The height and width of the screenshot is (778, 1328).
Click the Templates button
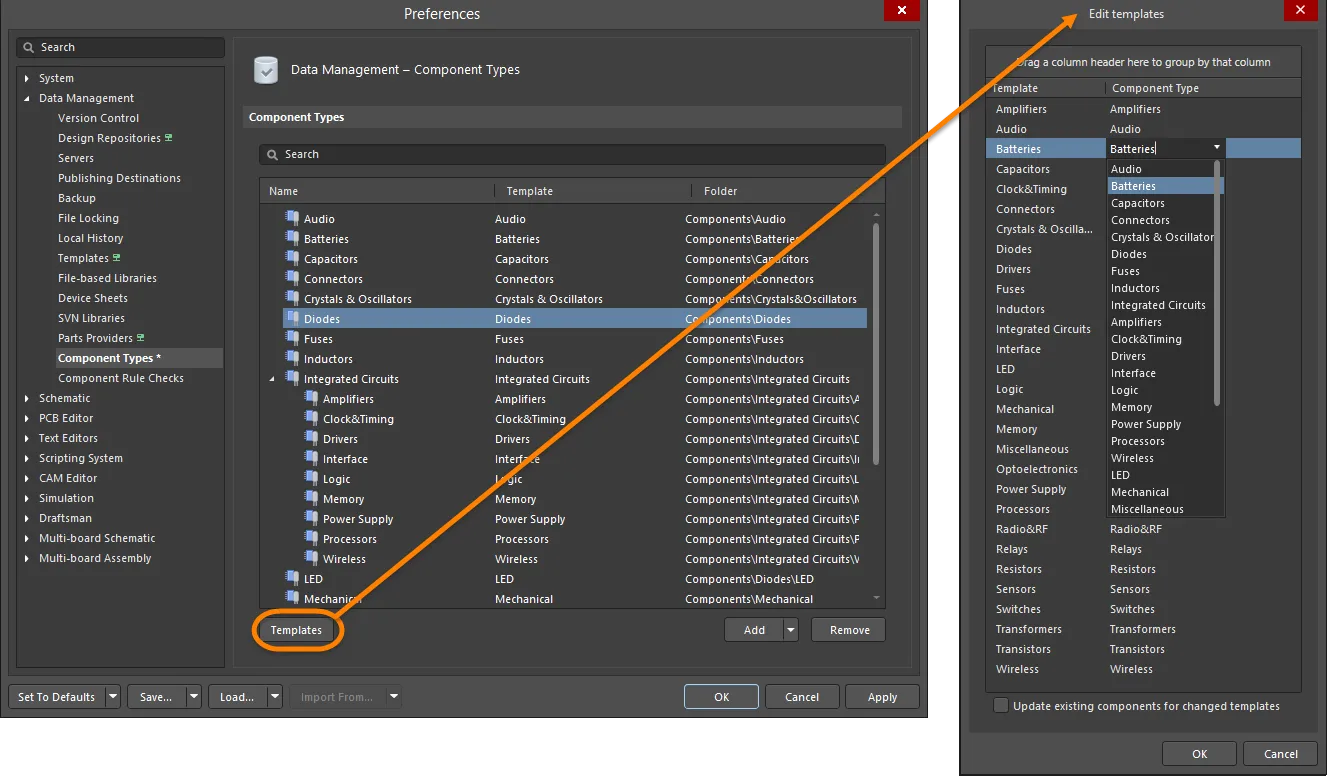coord(296,630)
